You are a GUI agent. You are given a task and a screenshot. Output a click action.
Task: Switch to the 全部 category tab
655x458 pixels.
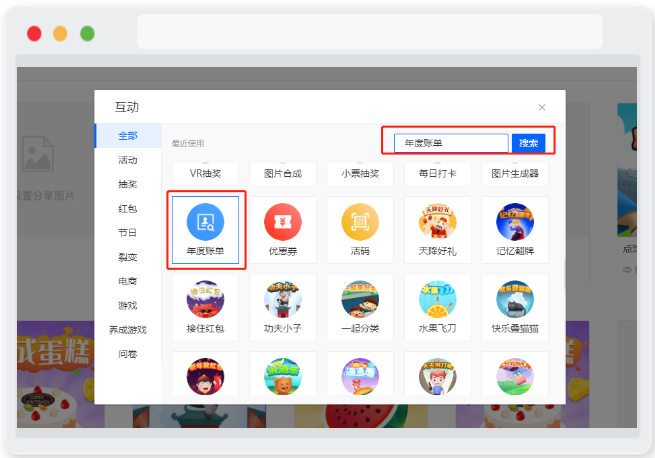pos(128,136)
